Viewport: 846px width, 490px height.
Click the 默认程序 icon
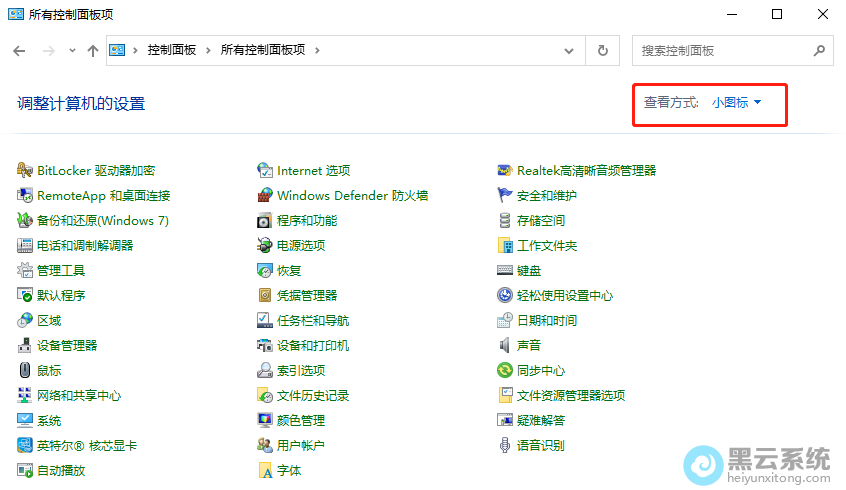click(24, 295)
